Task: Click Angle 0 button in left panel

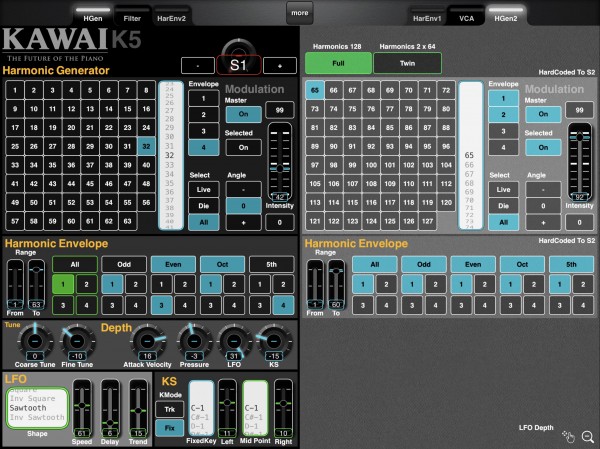Action: (x=243, y=206)
